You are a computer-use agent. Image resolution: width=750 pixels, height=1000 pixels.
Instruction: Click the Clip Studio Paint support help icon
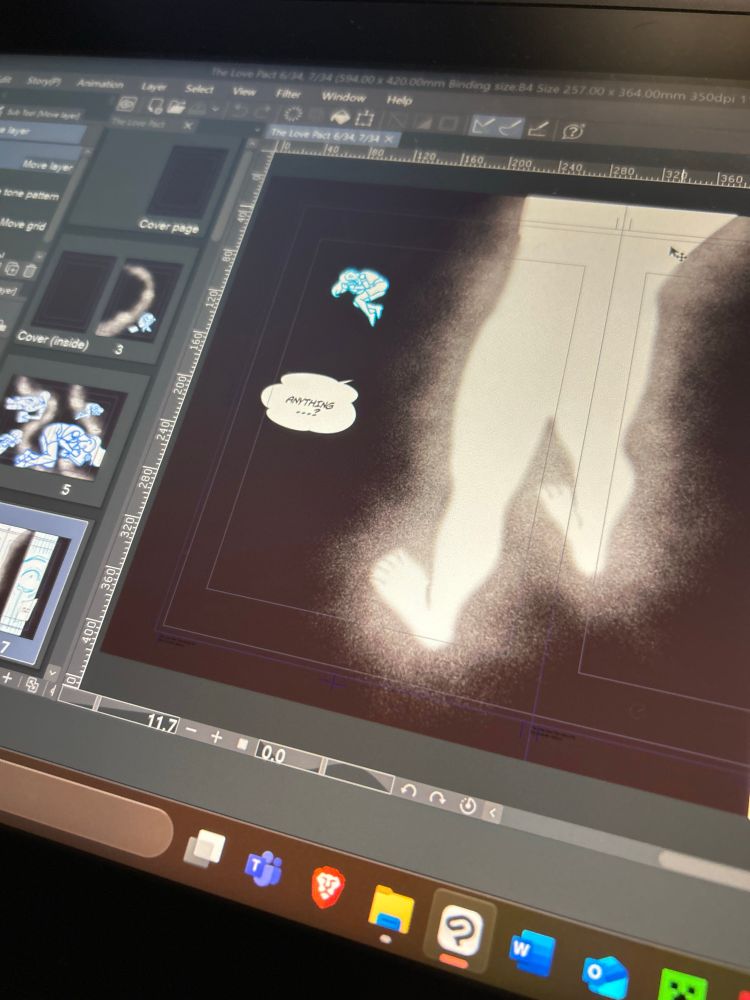coord(573,131)
